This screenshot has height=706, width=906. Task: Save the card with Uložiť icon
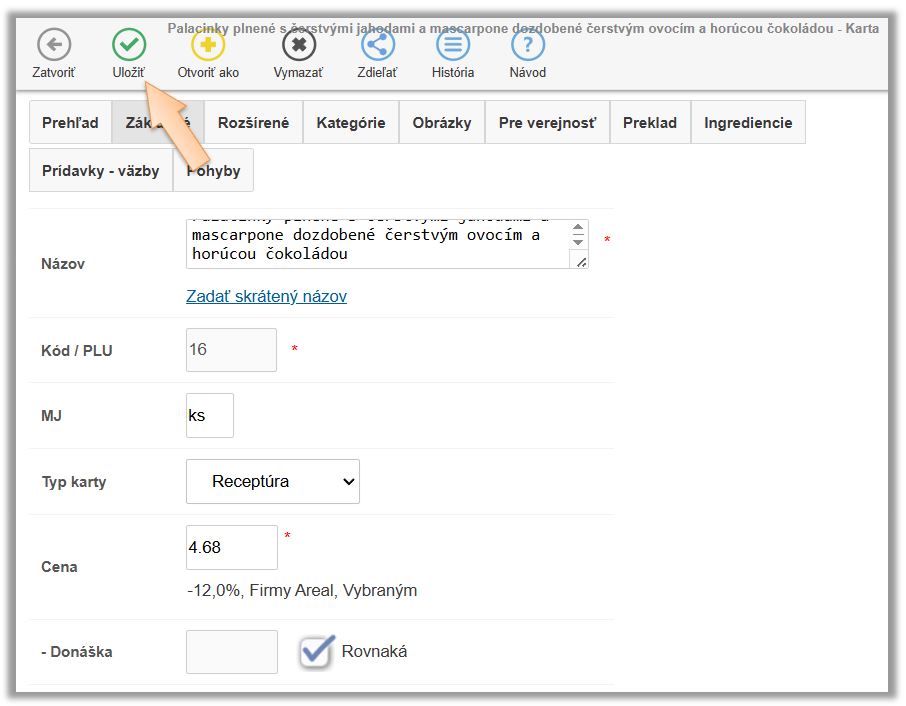128,45
